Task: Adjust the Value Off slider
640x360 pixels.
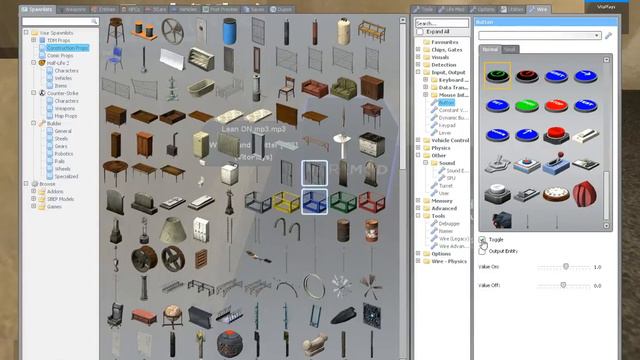Action: [x=563, y=285]
